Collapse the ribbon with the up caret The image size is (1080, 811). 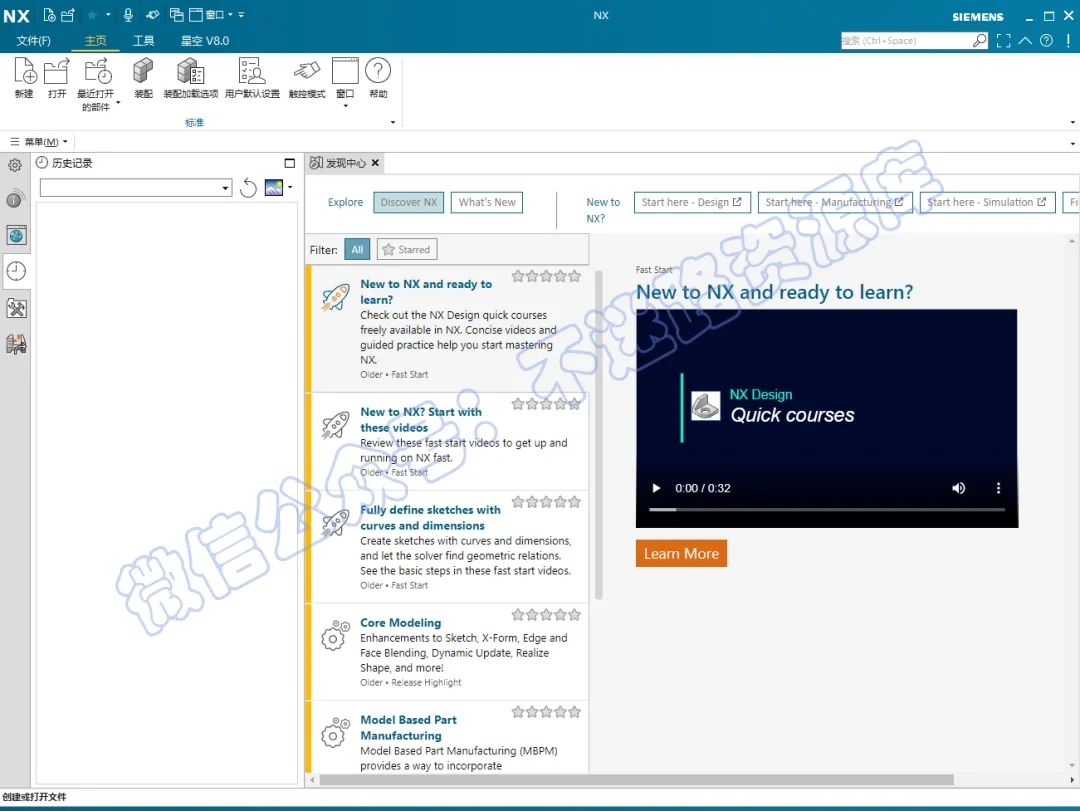tap(1025, 41)
